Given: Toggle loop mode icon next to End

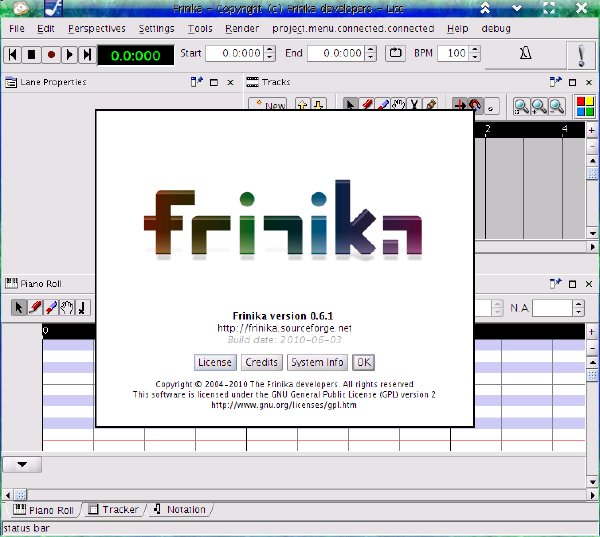Looking at the screenshot, I should [x=395, y=53].
